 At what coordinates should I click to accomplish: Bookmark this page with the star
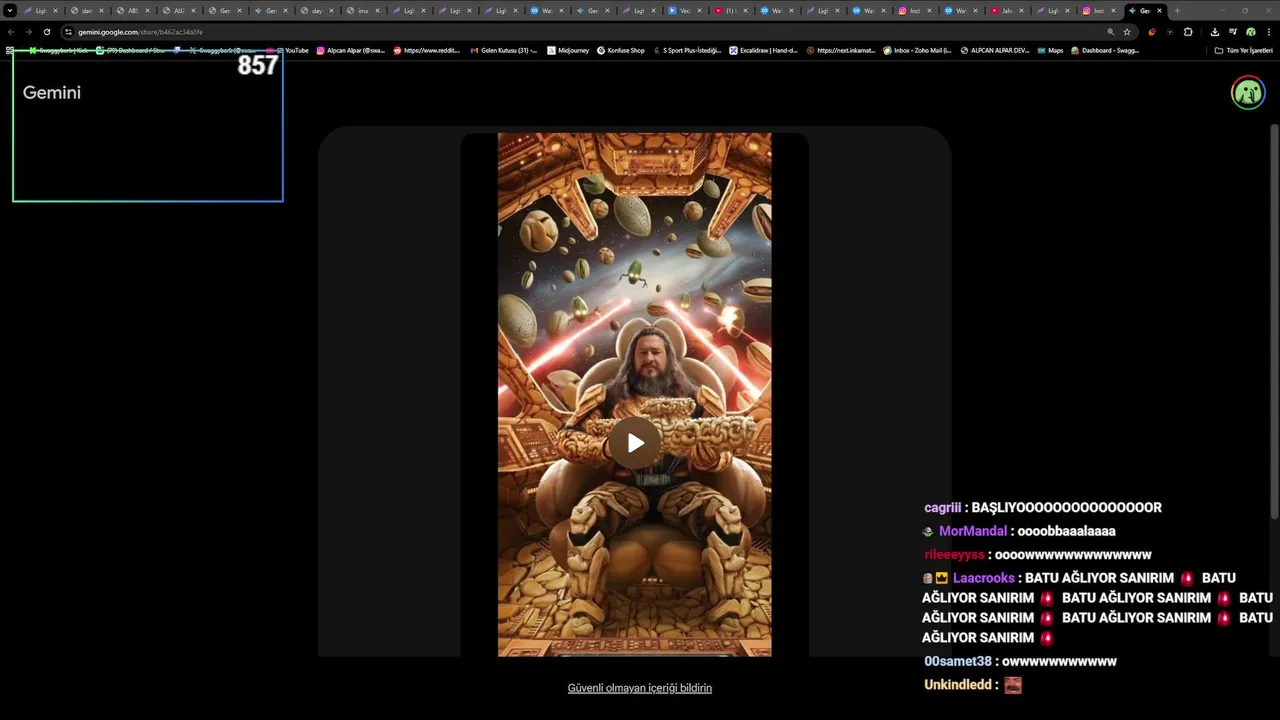pos(1127,32)
